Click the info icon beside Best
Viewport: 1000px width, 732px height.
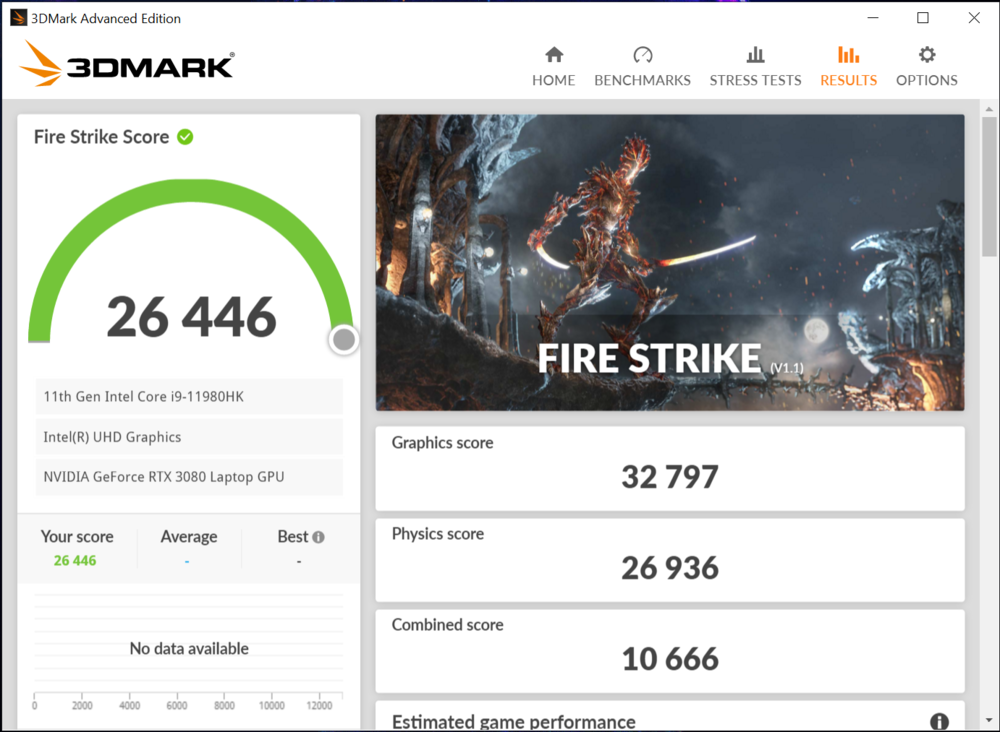pyautogui.click(x=318, y=537)
